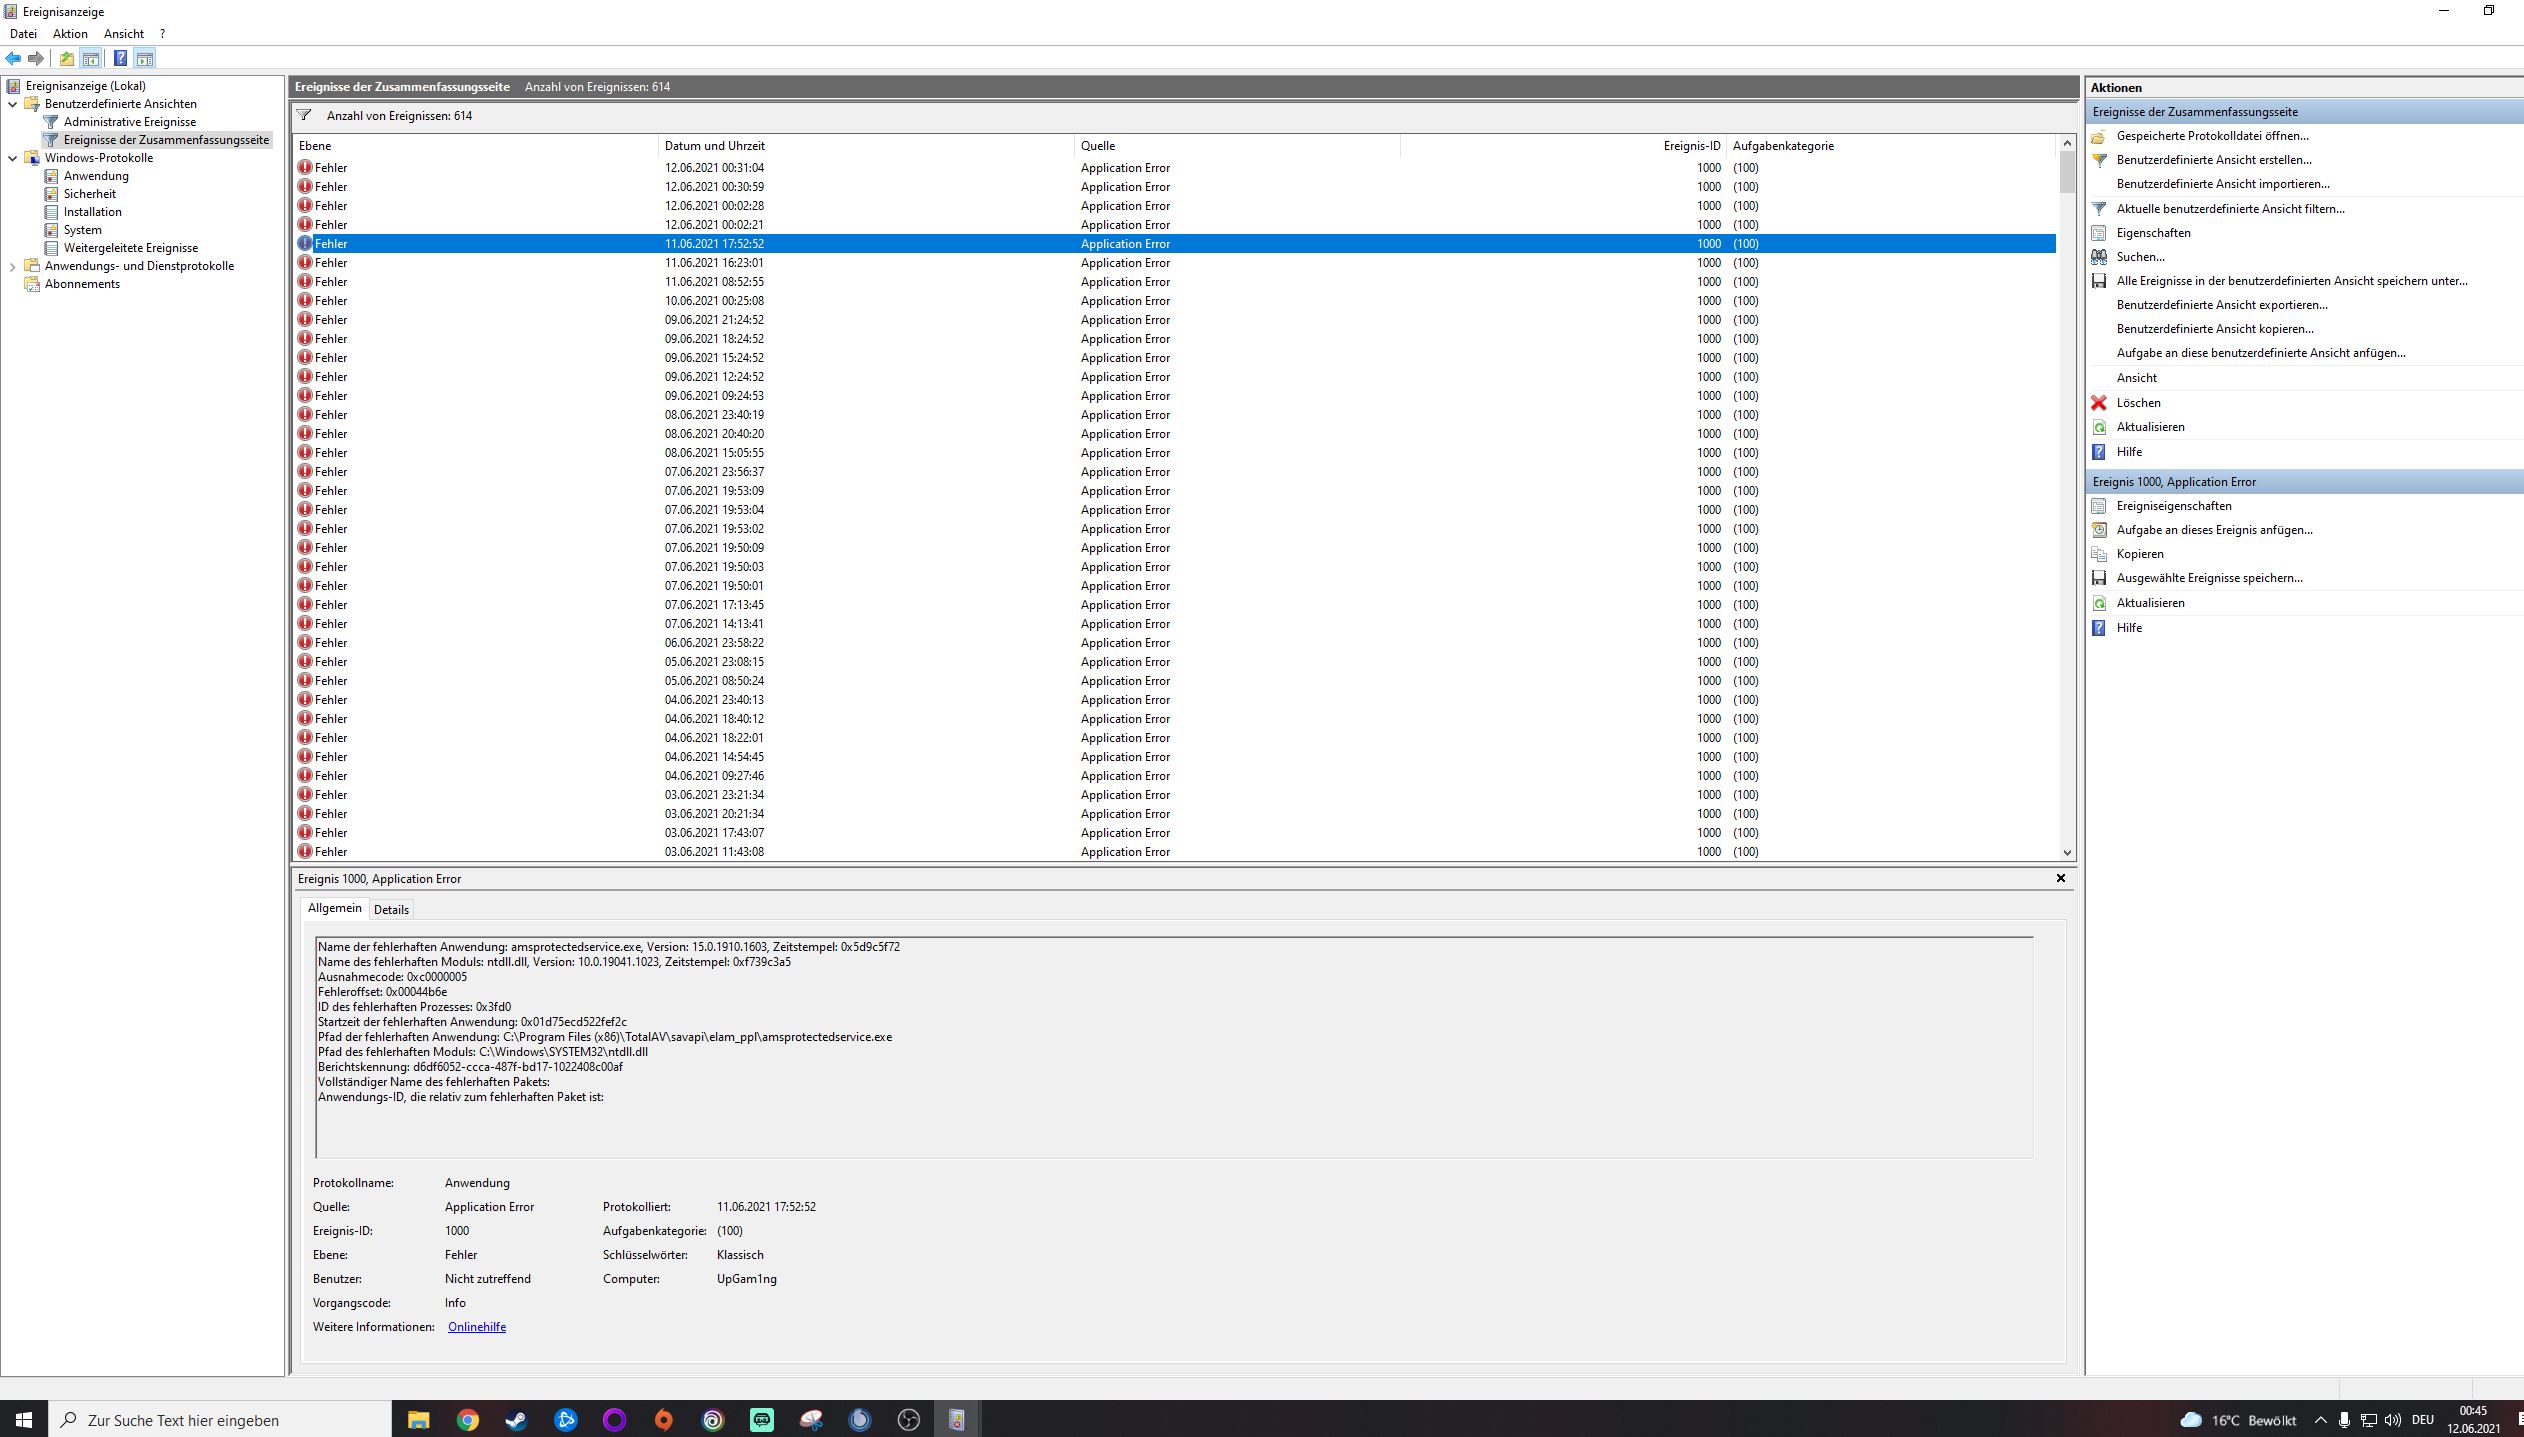
Task: Click the blue back arrow toolbar icon
Action: tap(13, 58)
